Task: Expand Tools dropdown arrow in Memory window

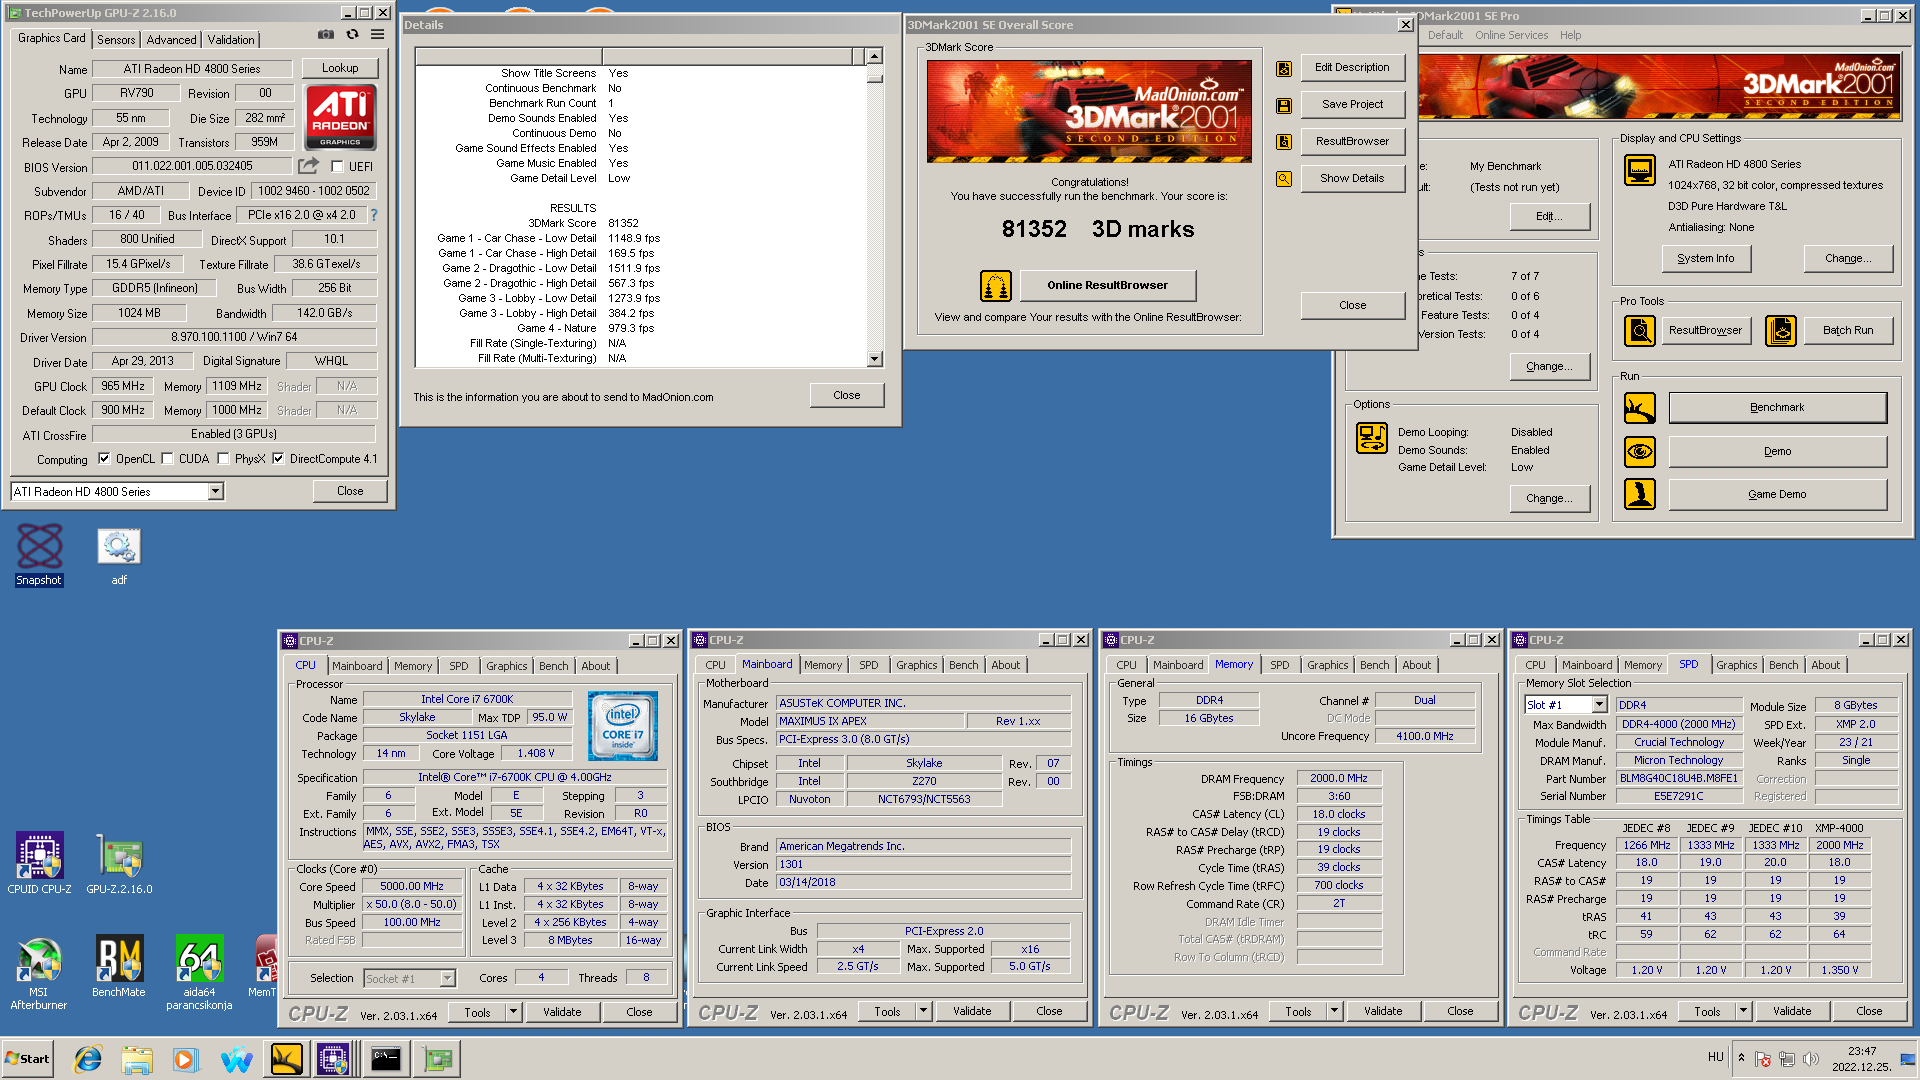Action: 1334,1012
